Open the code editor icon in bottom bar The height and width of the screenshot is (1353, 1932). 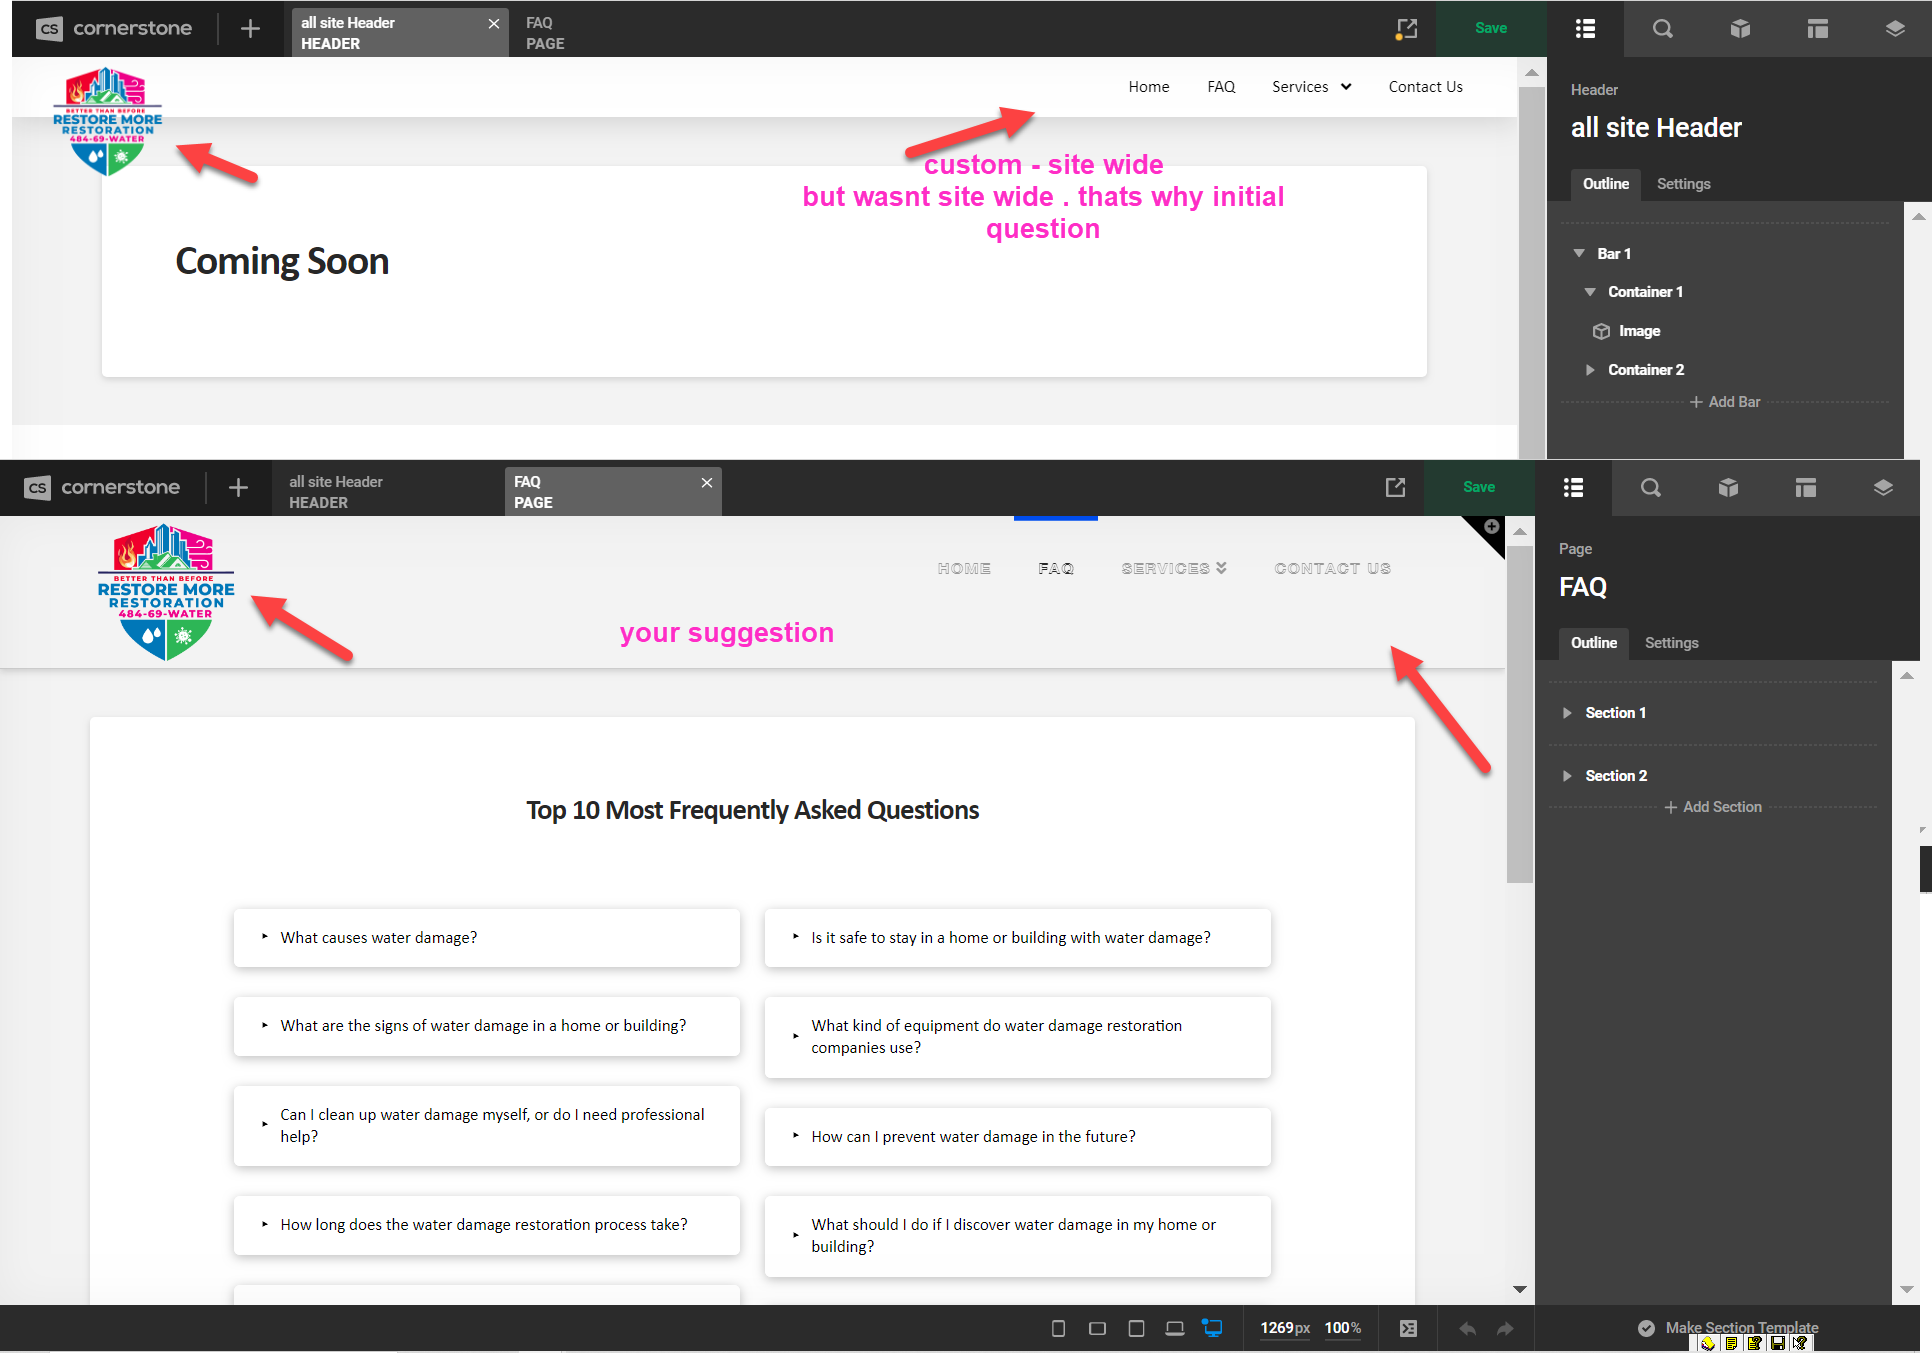1408,1328
